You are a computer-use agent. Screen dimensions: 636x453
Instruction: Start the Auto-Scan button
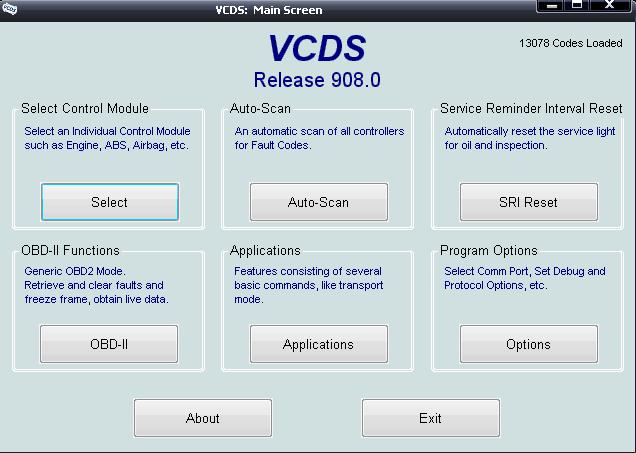(319, 202)
